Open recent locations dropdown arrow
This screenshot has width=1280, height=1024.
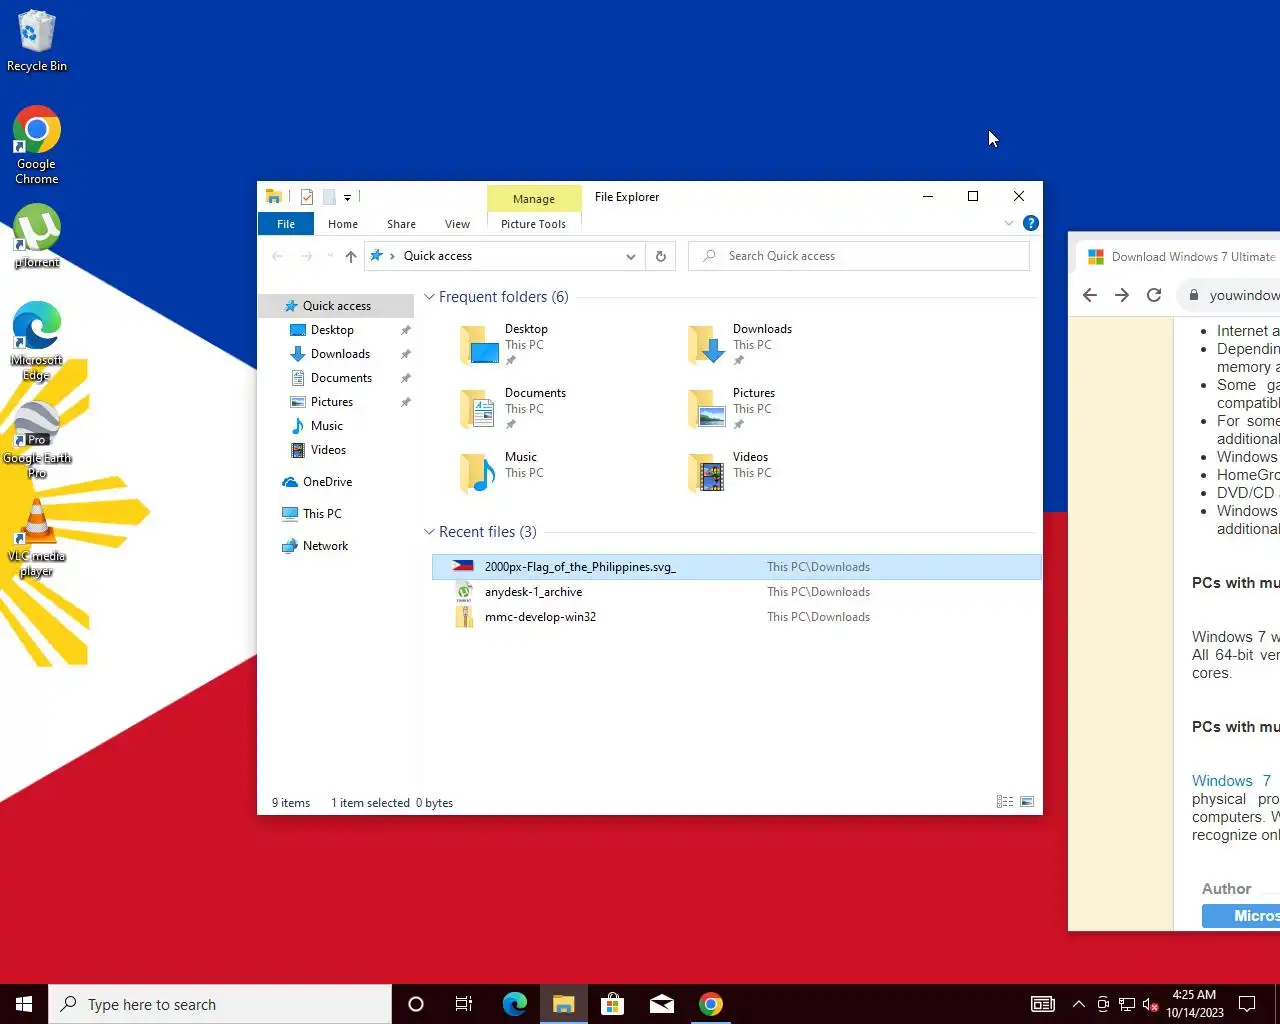330,256
